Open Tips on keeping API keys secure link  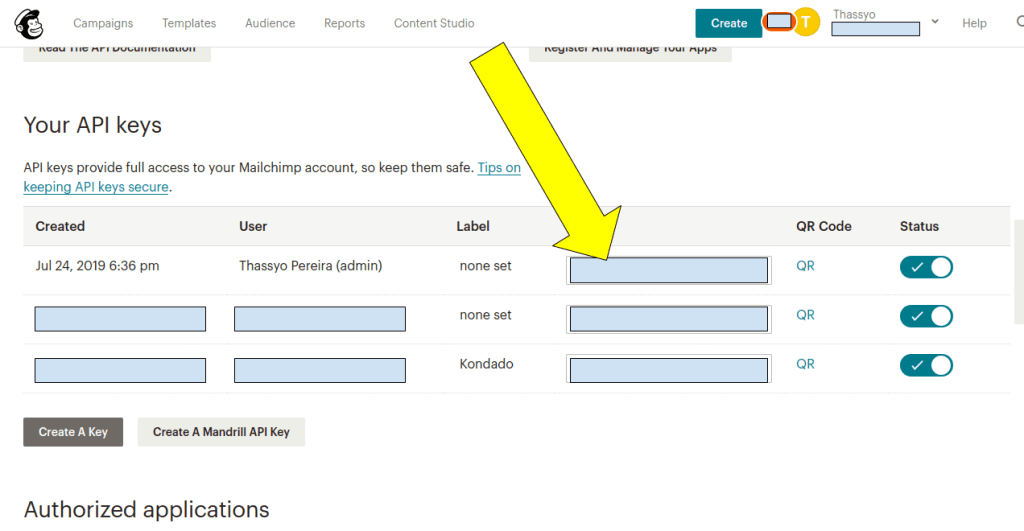(498, 168)
